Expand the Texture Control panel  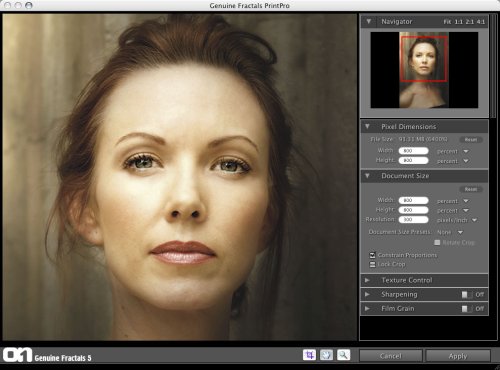[x=367, y=280]
